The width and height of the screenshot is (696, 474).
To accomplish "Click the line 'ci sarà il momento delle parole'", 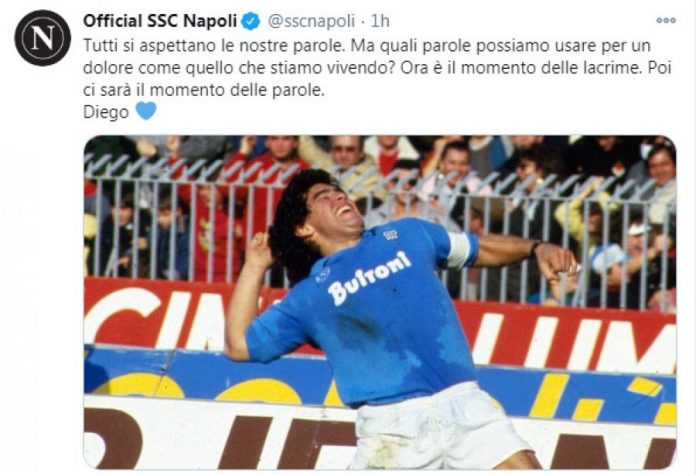I will tap(204, 90).
